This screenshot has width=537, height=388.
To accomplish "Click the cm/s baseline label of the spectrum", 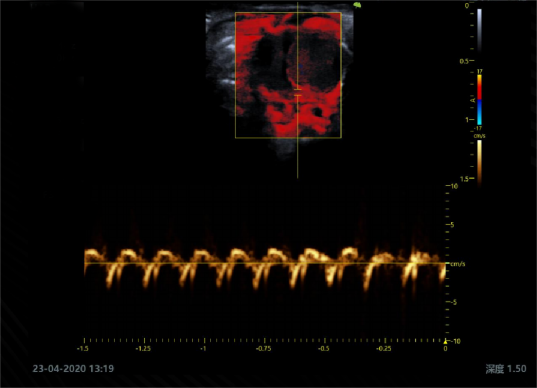I will tap(458, 264).
